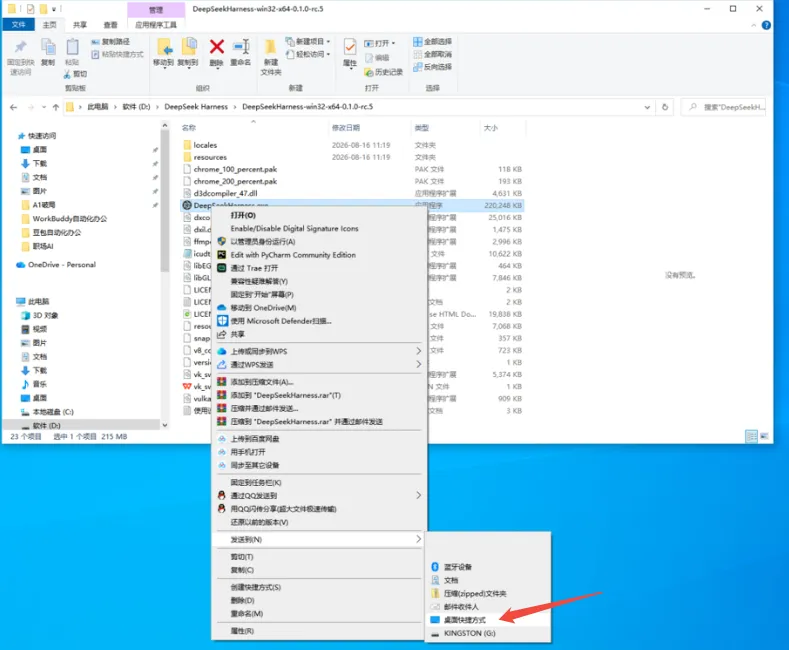Click the 新建文件夹 new folder icon

271,47
